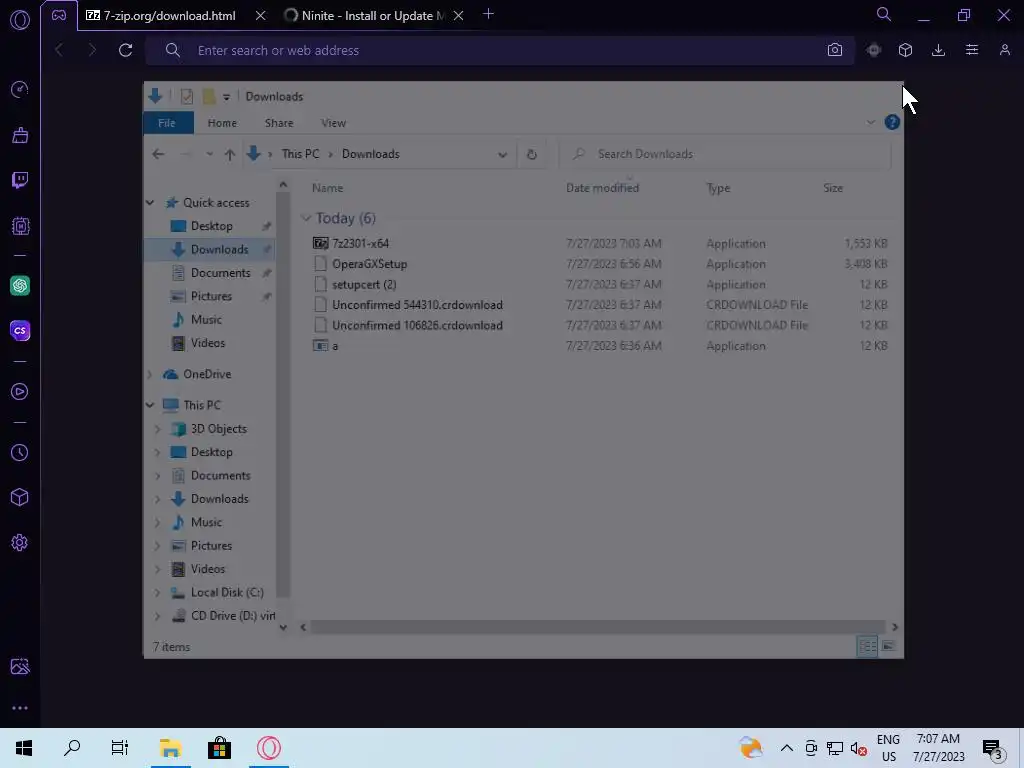Click the Opera address bar field
This screenshot has width=1024, height=768.
click(x=500, y=50)
